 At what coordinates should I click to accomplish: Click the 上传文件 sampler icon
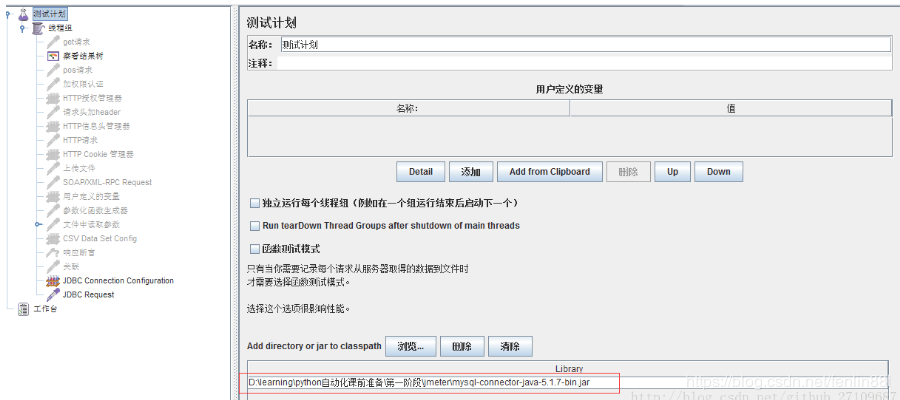click(x=53, y=168)
